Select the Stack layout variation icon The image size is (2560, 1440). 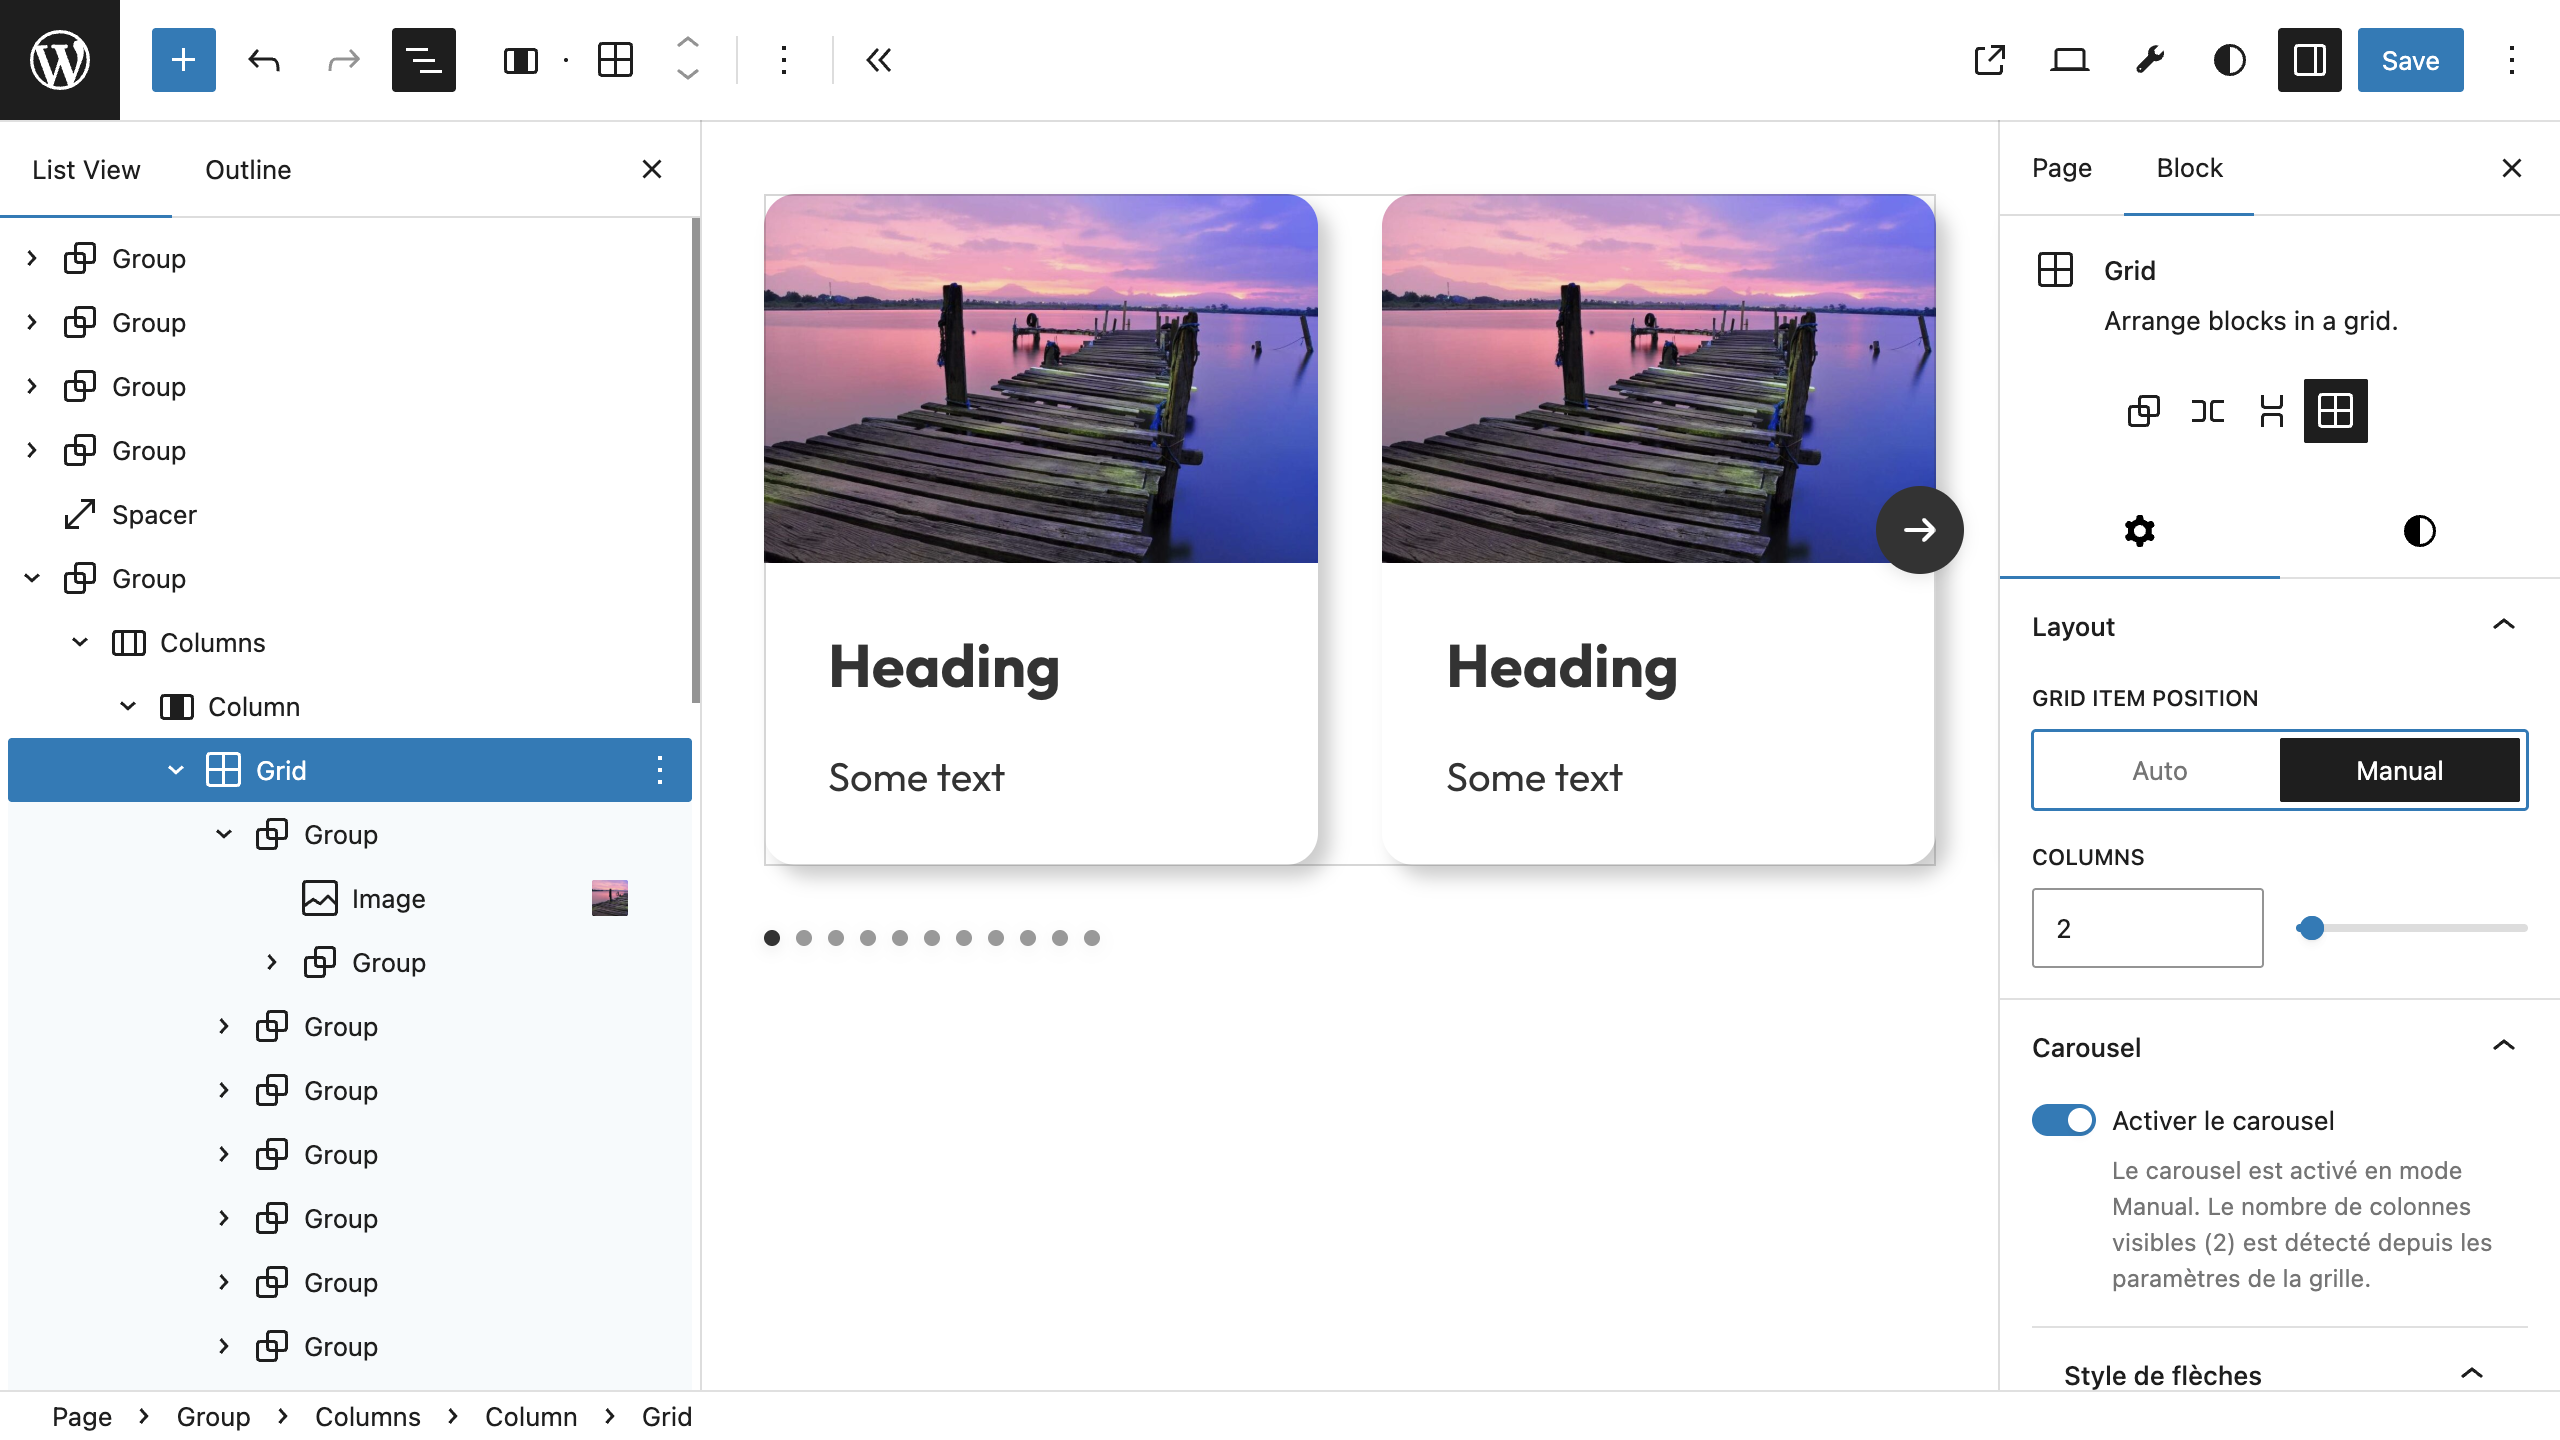pyautogui.click(x=2271, y=411)
